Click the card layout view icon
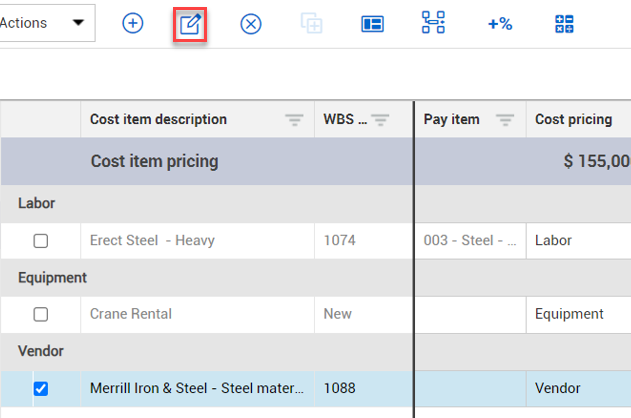Viewport: 631px width, 418px height. 372,23
